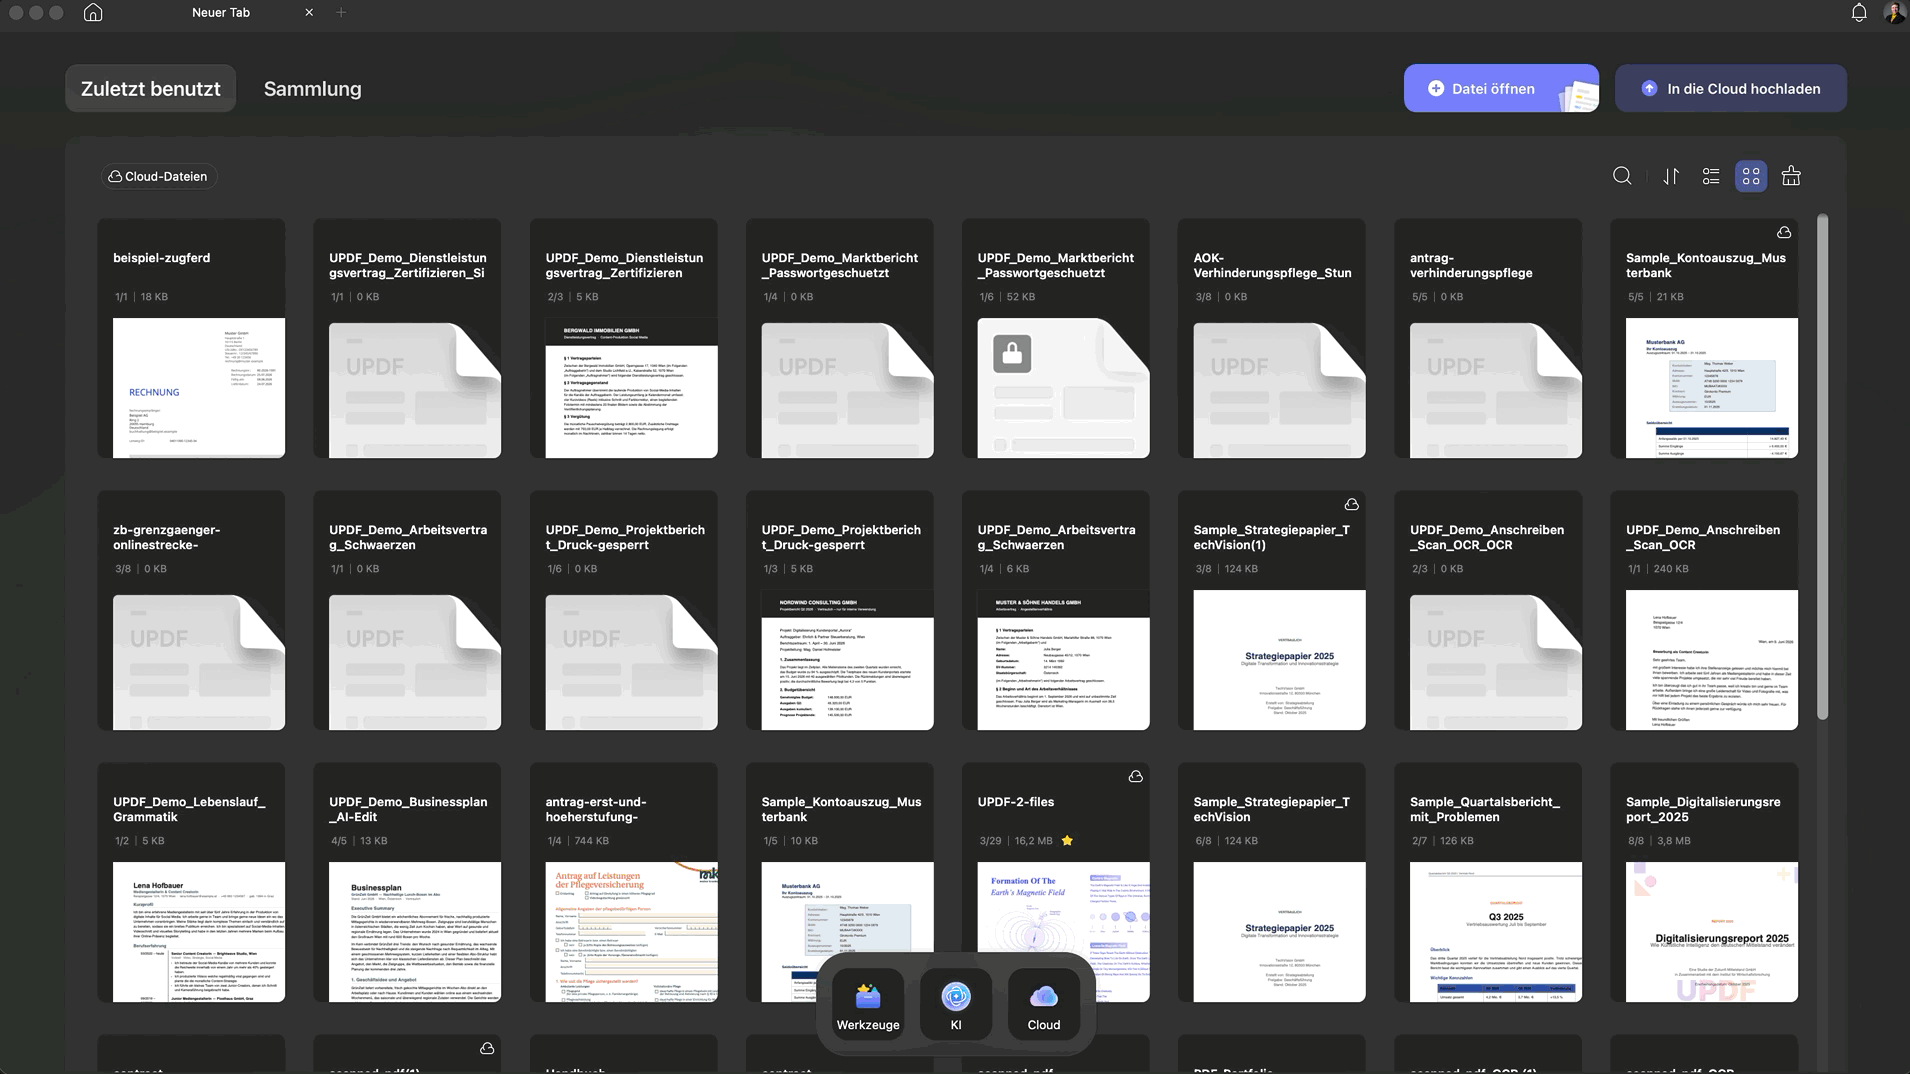Click the clear recent list broom icon
This screenshot has height=1074, width=1910.
[1791, 176]
